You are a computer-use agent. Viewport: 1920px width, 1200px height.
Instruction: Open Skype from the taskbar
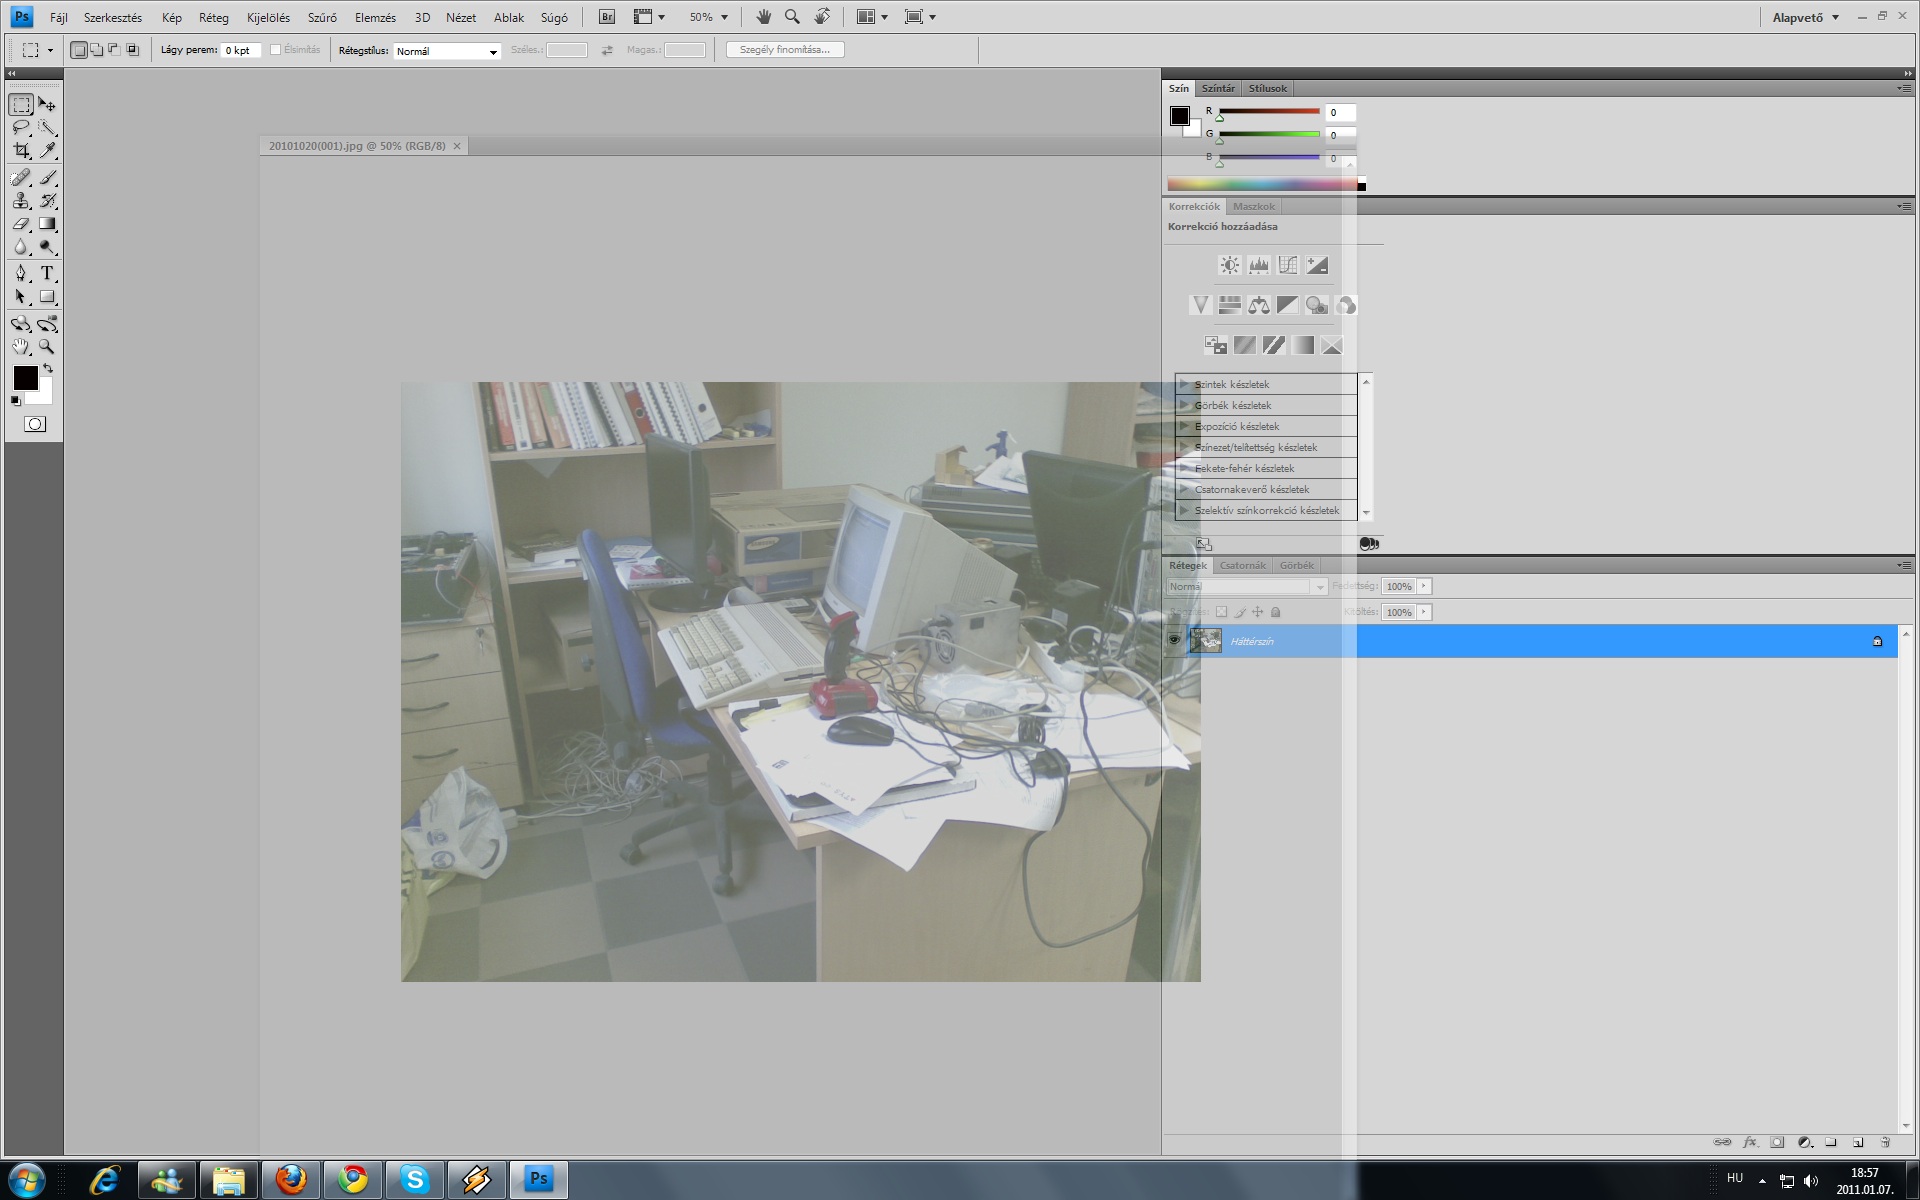(x=415, y=1180)
